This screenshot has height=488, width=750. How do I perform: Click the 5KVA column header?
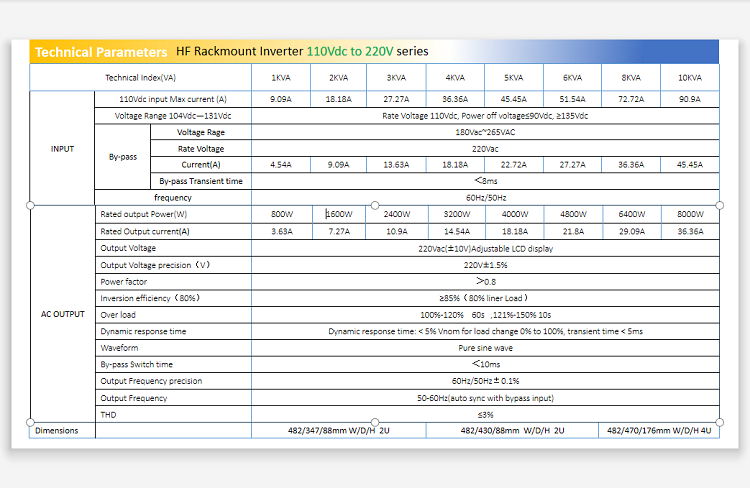click(x=514, y=78)
